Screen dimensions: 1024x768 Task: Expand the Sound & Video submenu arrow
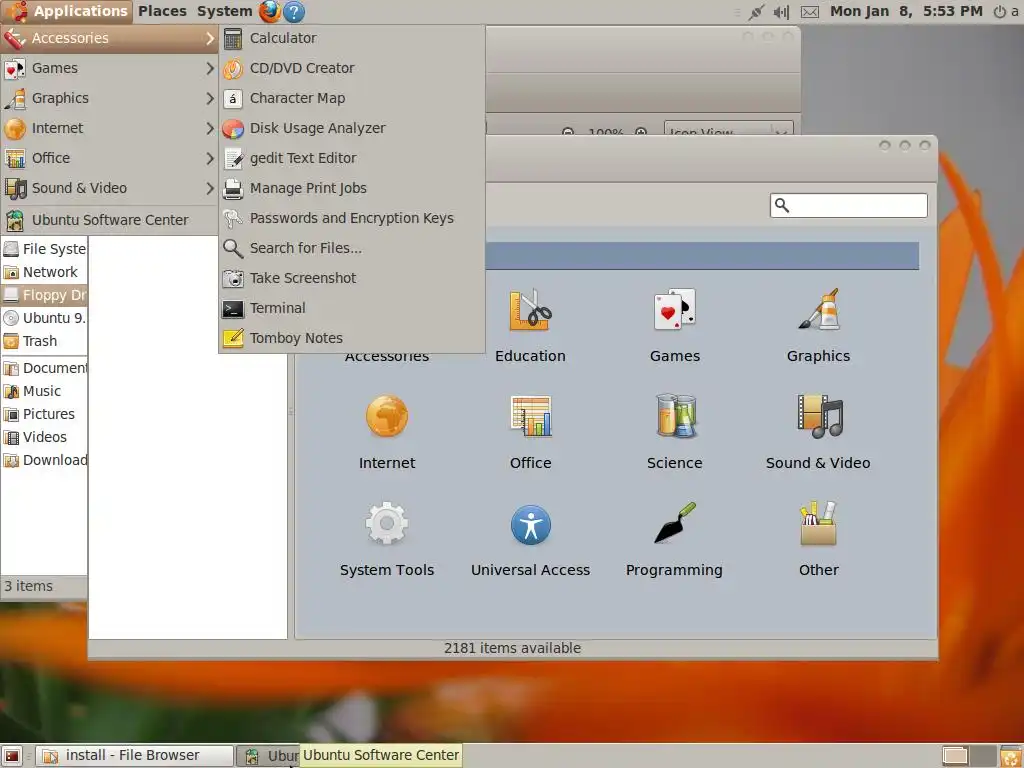(210, 188)
